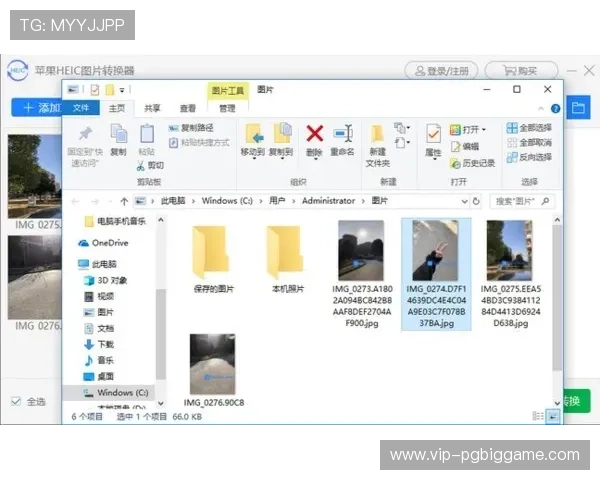Switch to the Home (主页) tab
Image resolution: width=600 pixels, height=480 pixels.
coord(117,108)
